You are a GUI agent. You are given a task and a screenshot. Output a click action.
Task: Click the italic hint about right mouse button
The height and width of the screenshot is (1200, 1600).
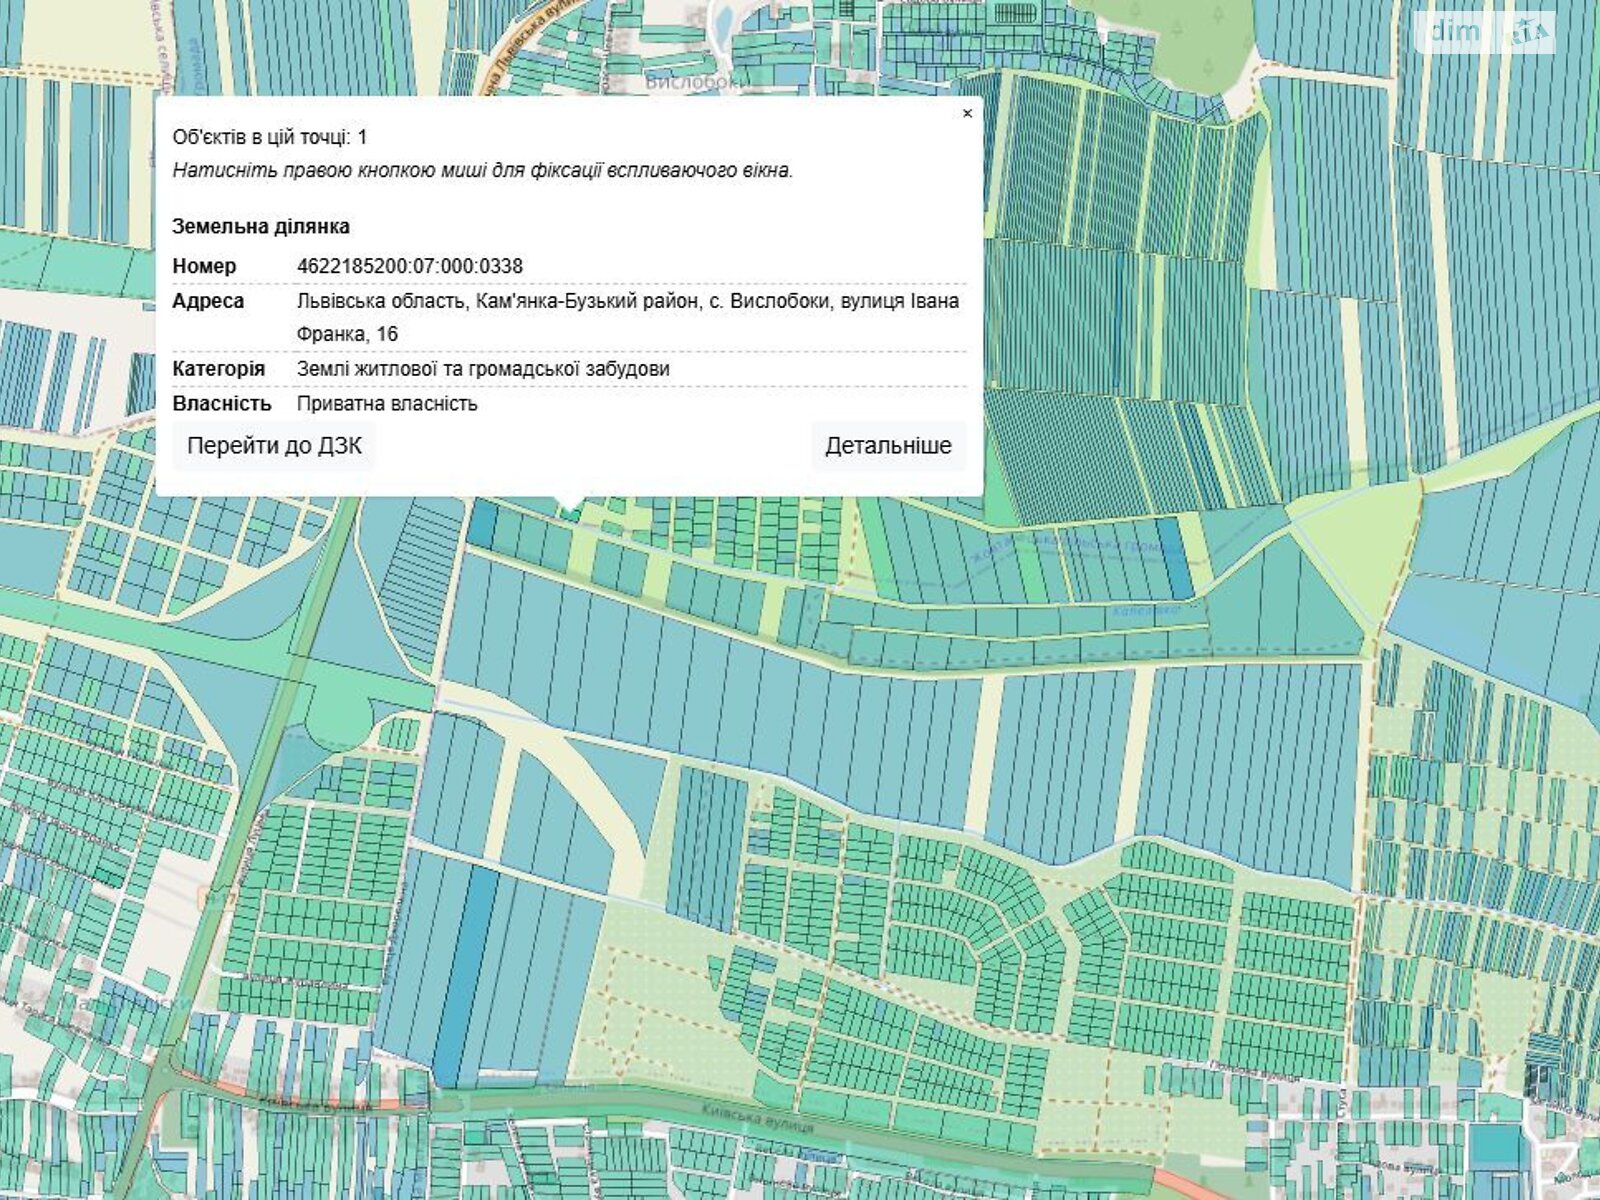483,170
